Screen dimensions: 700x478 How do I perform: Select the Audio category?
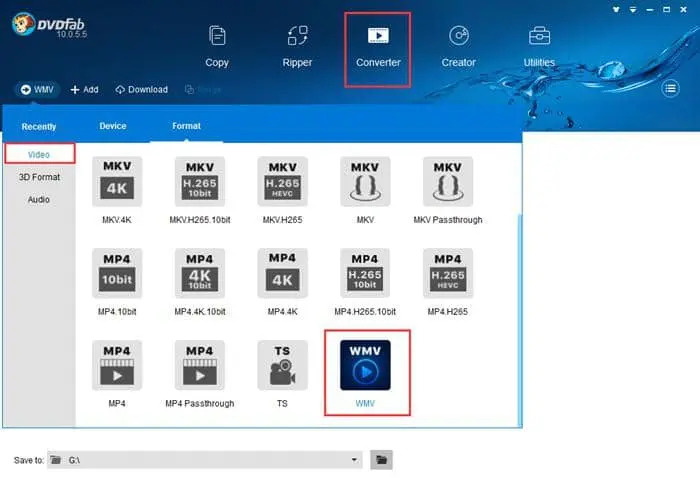(x=39, y=199)
